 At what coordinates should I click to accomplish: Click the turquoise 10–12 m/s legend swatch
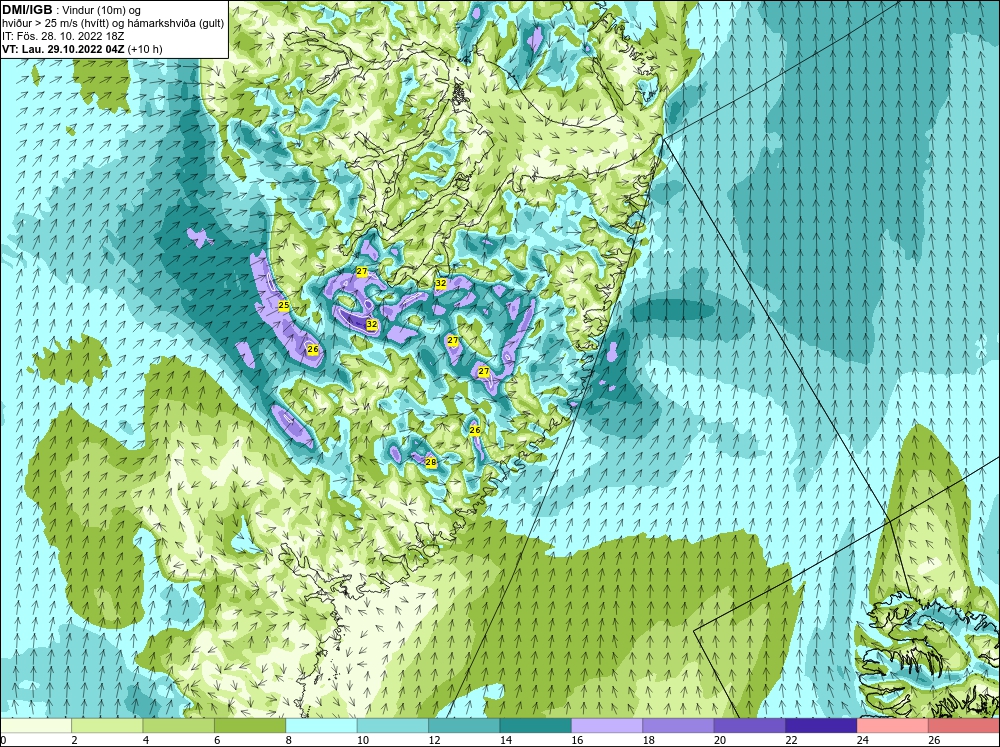pyautogui.click(x=393, y=725)
